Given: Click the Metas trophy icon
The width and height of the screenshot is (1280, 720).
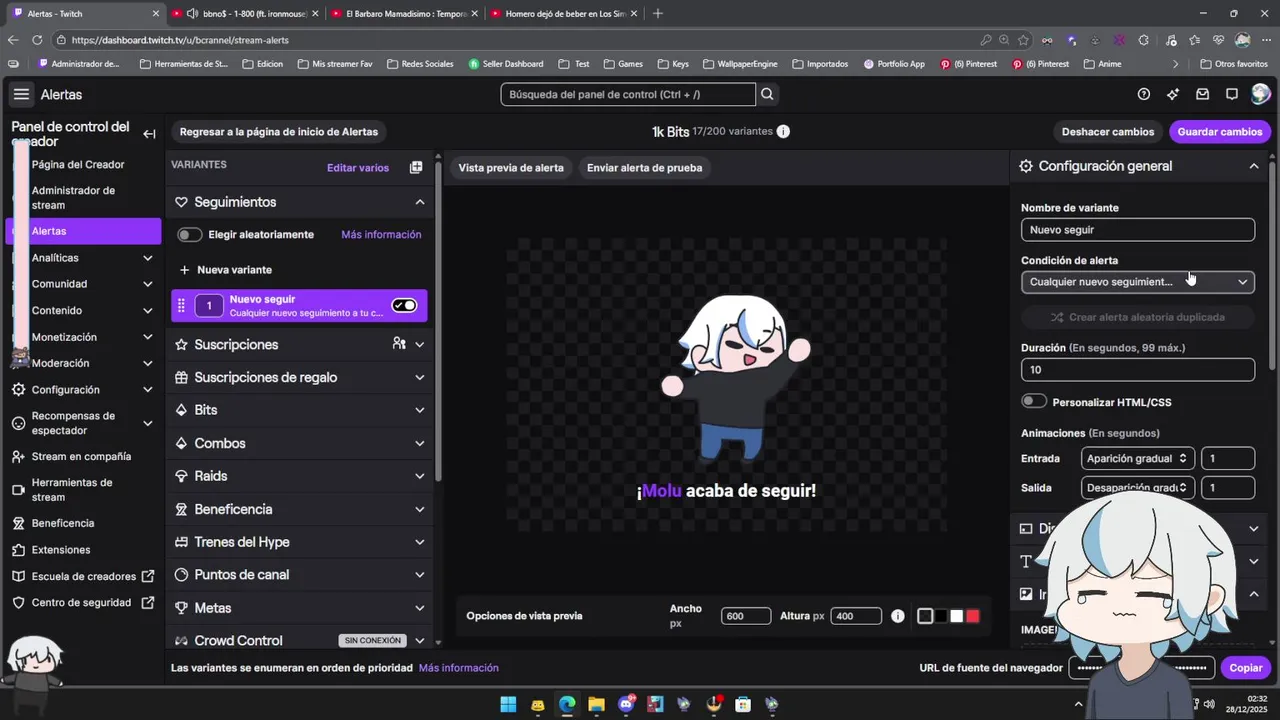Looking at the screenshot, I should click(182, 608).
